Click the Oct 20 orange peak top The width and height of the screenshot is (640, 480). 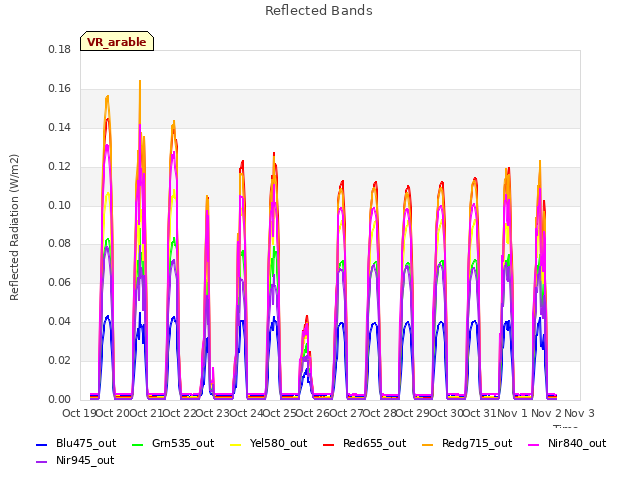click(107, 97)
